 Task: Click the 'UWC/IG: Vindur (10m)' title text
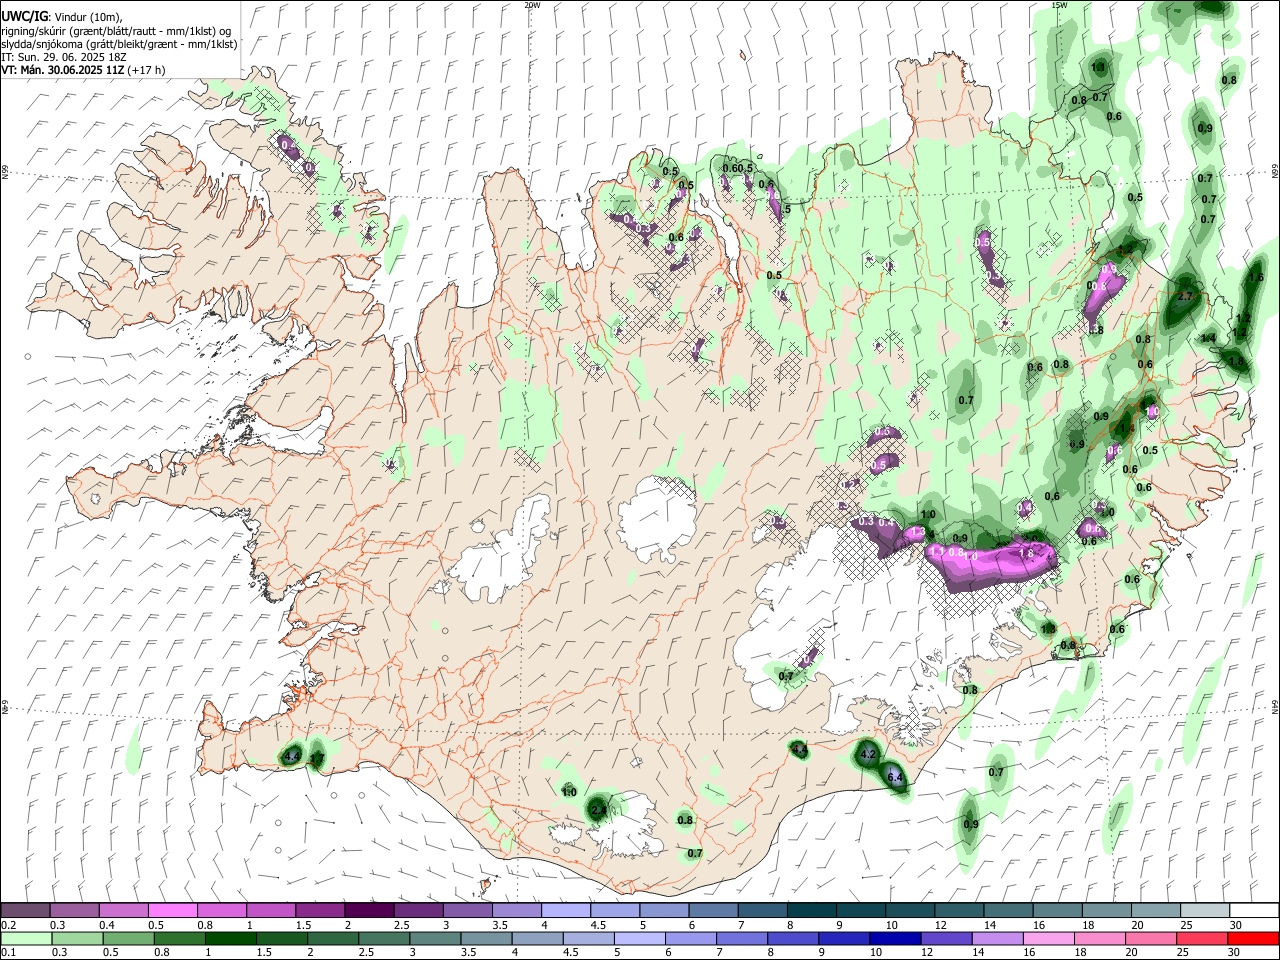tap(62, 16)
